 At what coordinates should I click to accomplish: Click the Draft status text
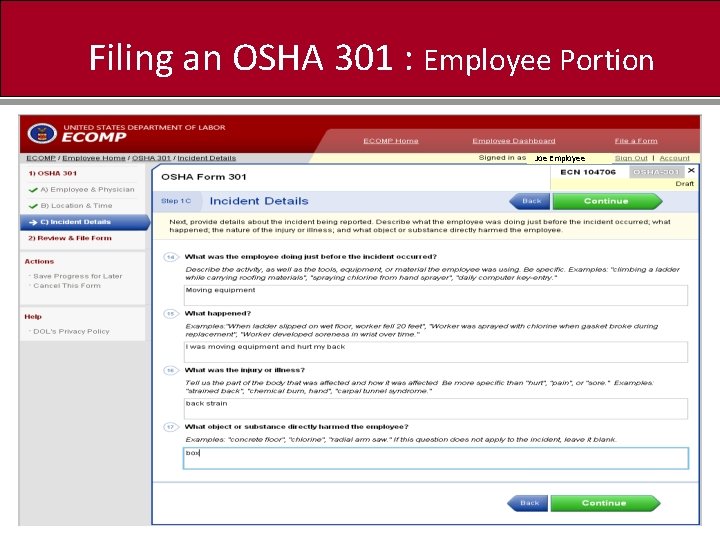[x=684, y=184]
